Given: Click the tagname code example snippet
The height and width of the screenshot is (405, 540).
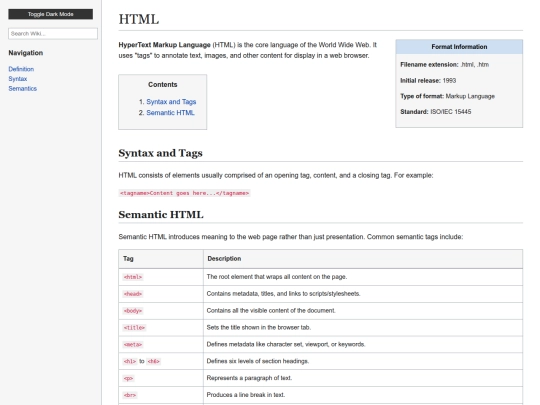Looking at the screenshot, I should point(184,193).
